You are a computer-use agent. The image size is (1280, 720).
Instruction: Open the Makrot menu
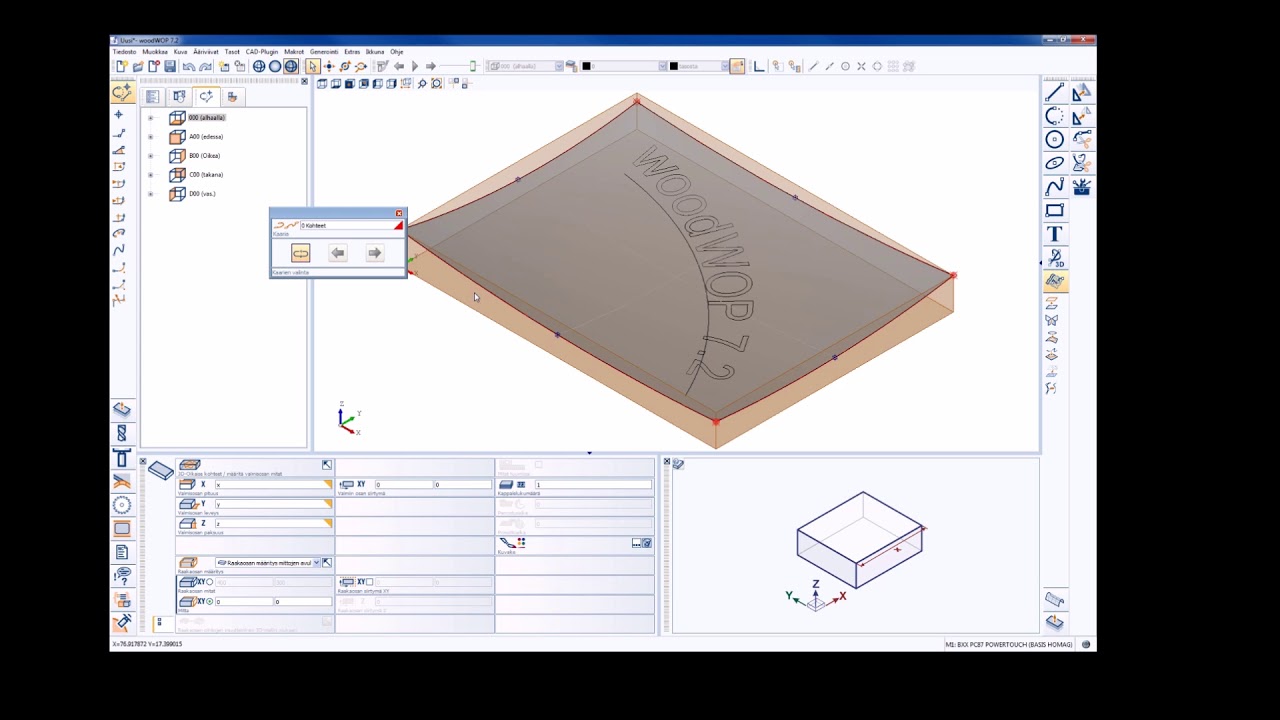(294, 52)
